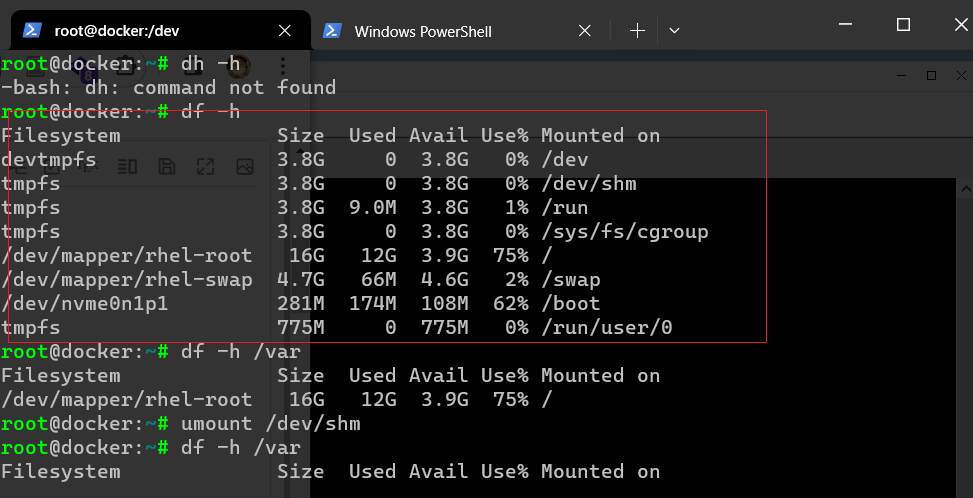Open a new terminal tab with plus
Viewport: 973px width, 498px height.
[x=637, y=31]
